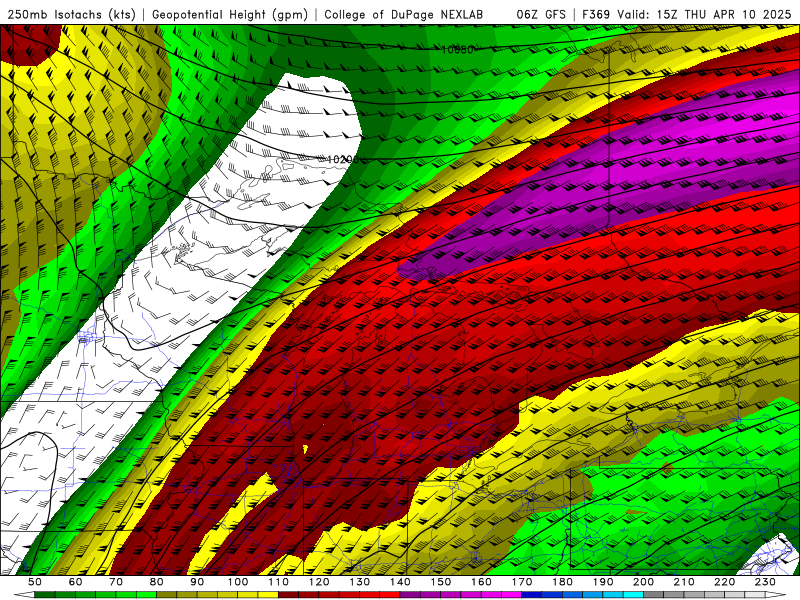
Task: Select the darkest green swatch beginning at 50
Action: coord(45,595)
